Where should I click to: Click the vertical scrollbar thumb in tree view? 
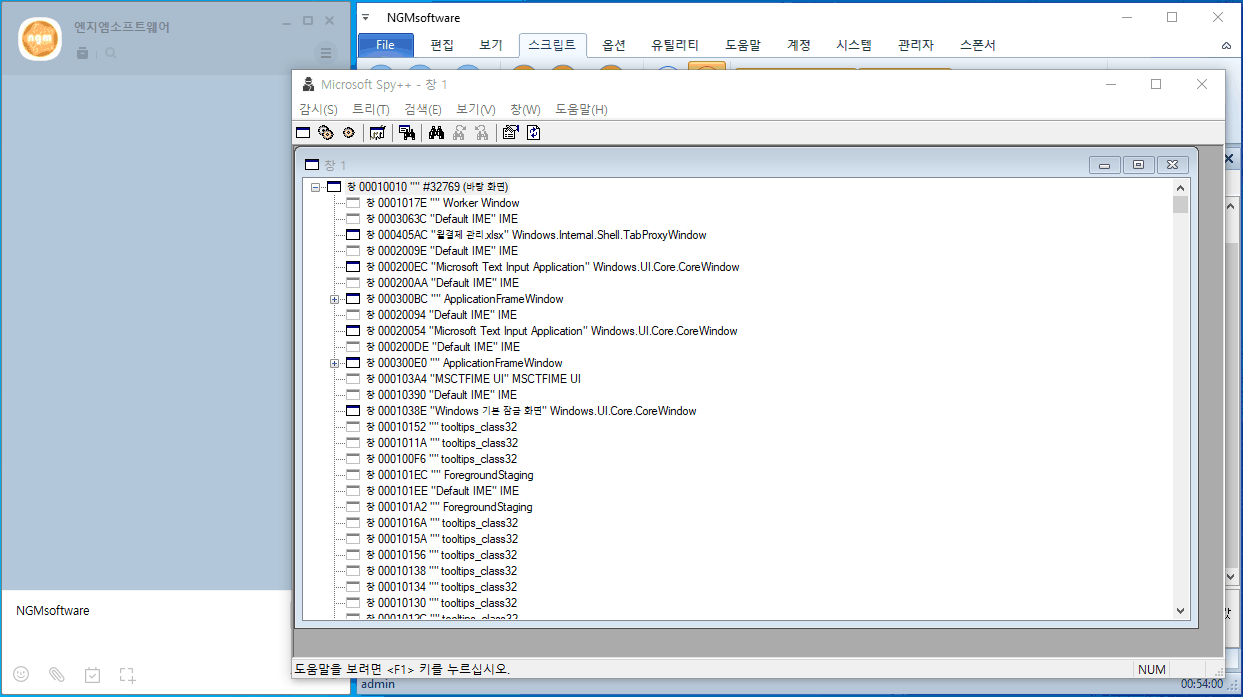[1180, 205]
